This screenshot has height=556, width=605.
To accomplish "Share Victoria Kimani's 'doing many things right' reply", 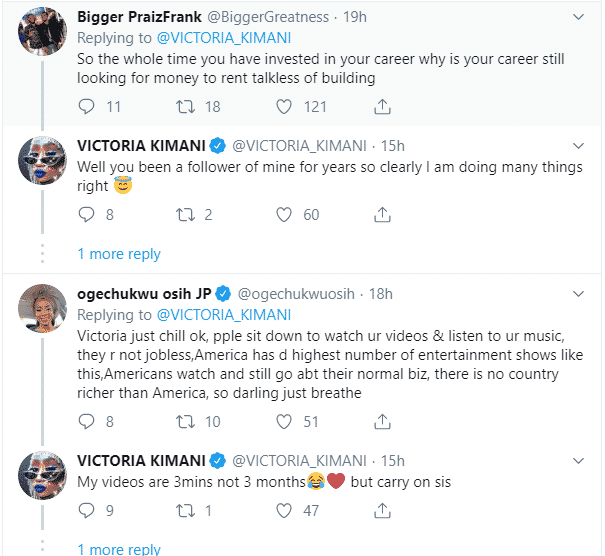I will [381, 214].
